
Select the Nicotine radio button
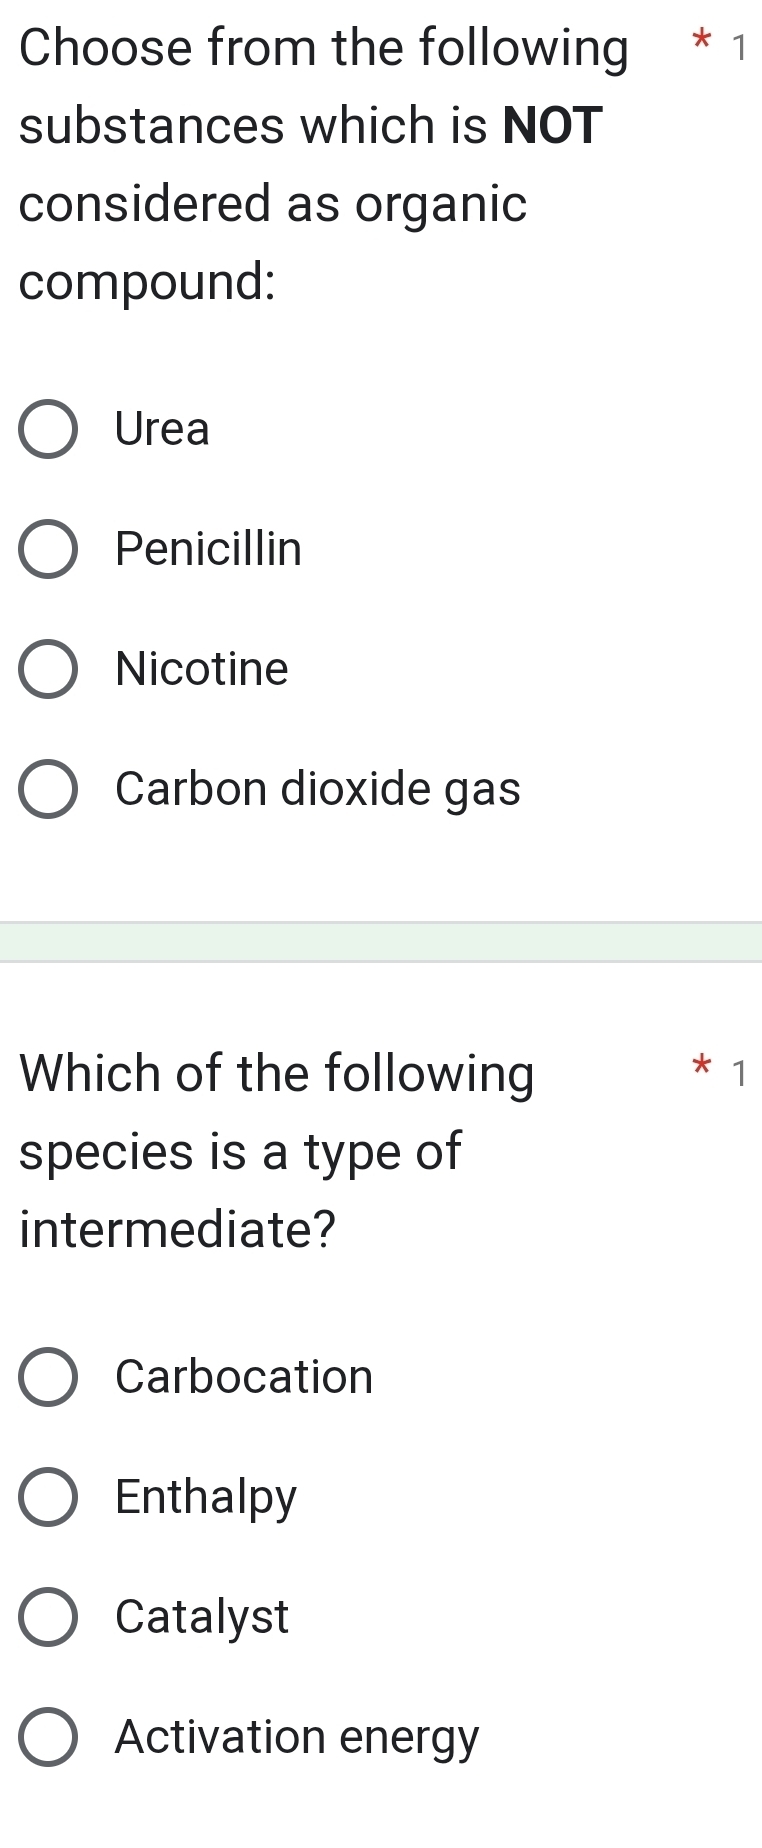point(48,670)
